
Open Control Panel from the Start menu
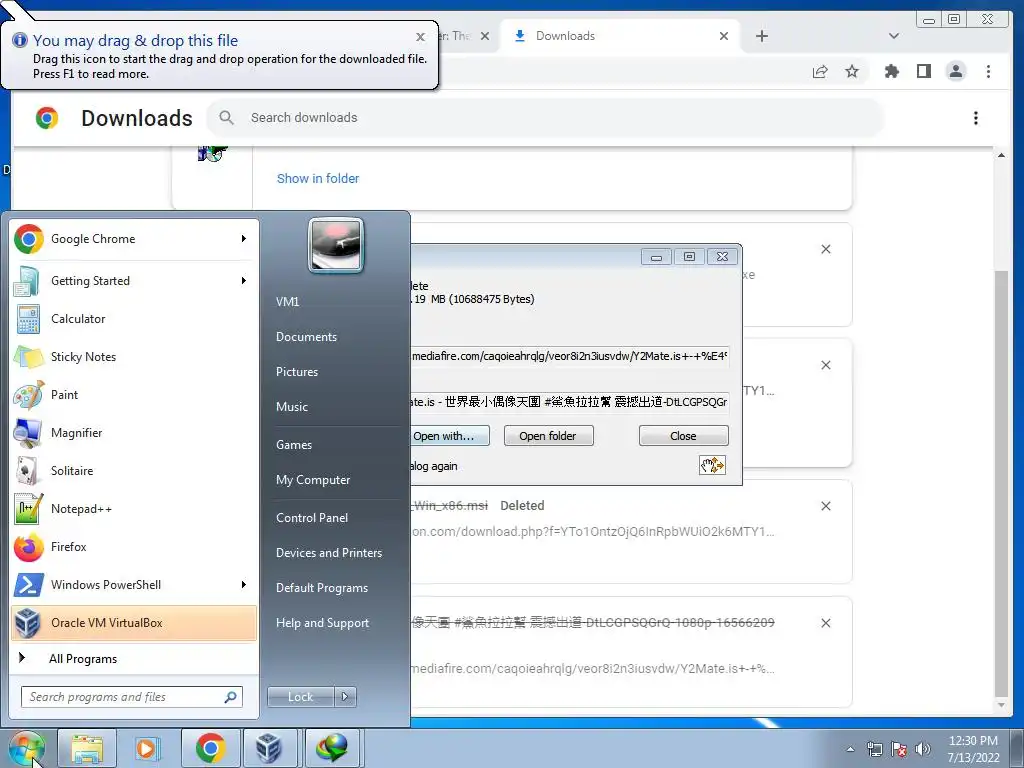312,518
